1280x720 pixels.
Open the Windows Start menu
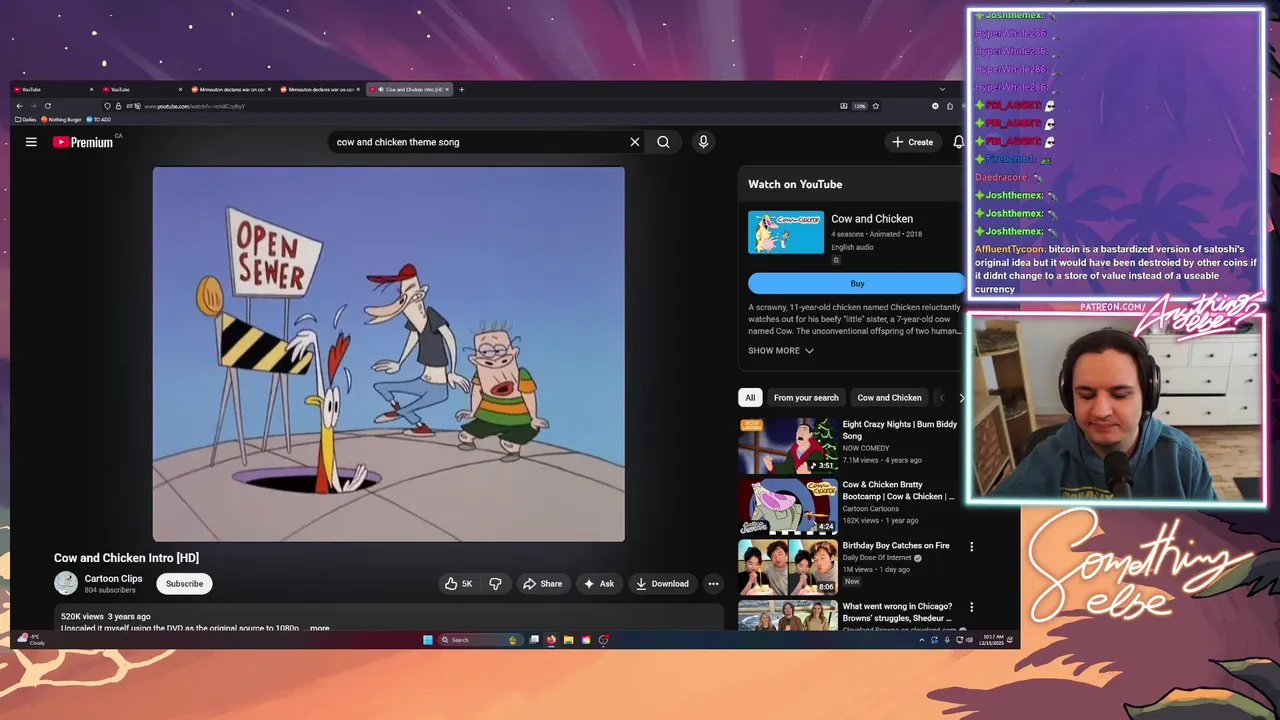[x=427, y=640]
